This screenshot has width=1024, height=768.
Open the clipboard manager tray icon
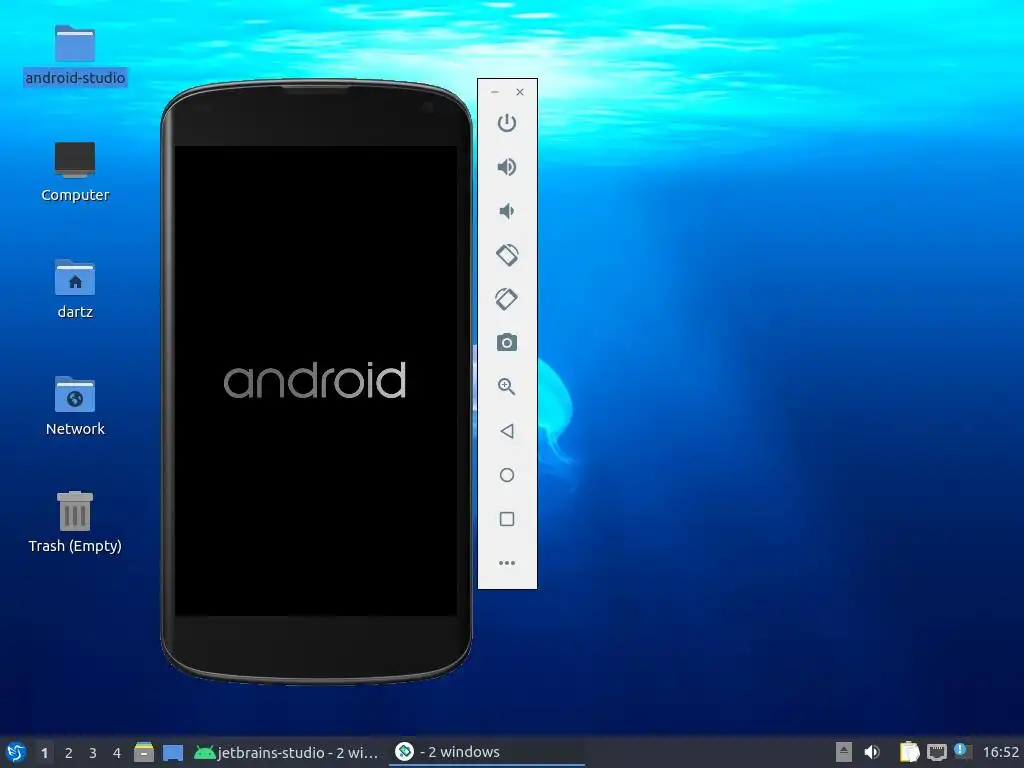tap(909, 752)
